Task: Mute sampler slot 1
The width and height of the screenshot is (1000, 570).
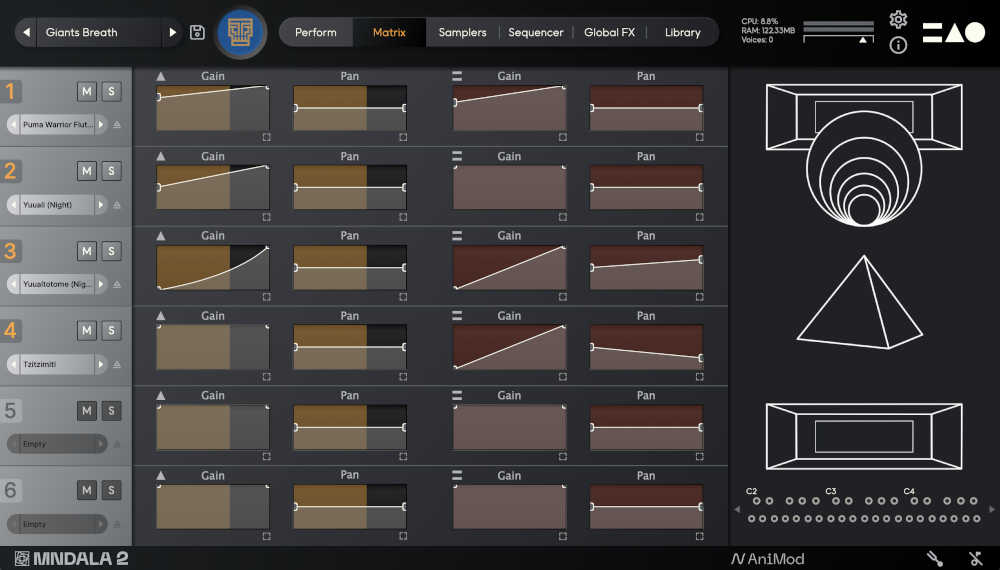Action: [x=87, y=91]
